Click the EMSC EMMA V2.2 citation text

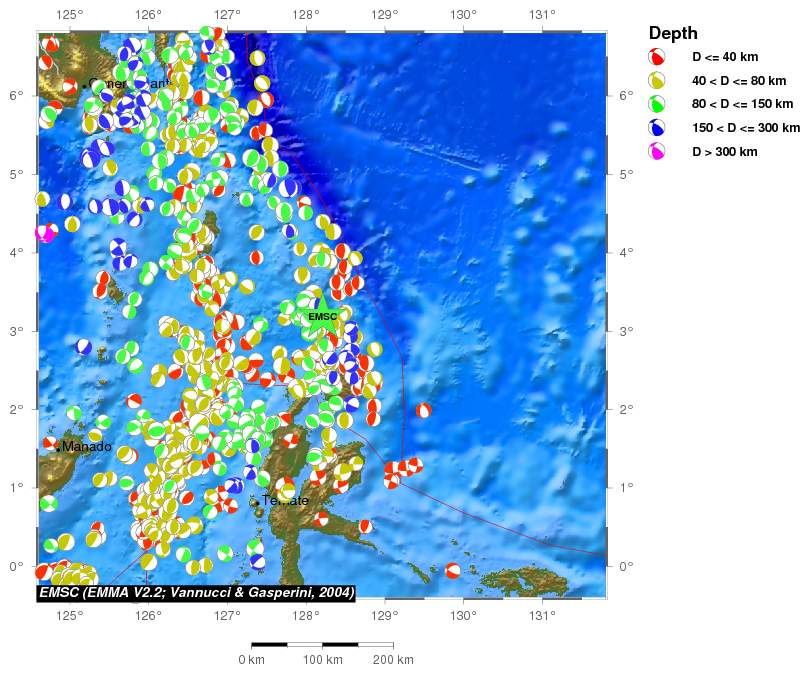pyautogui.click(x=196, y=593)
